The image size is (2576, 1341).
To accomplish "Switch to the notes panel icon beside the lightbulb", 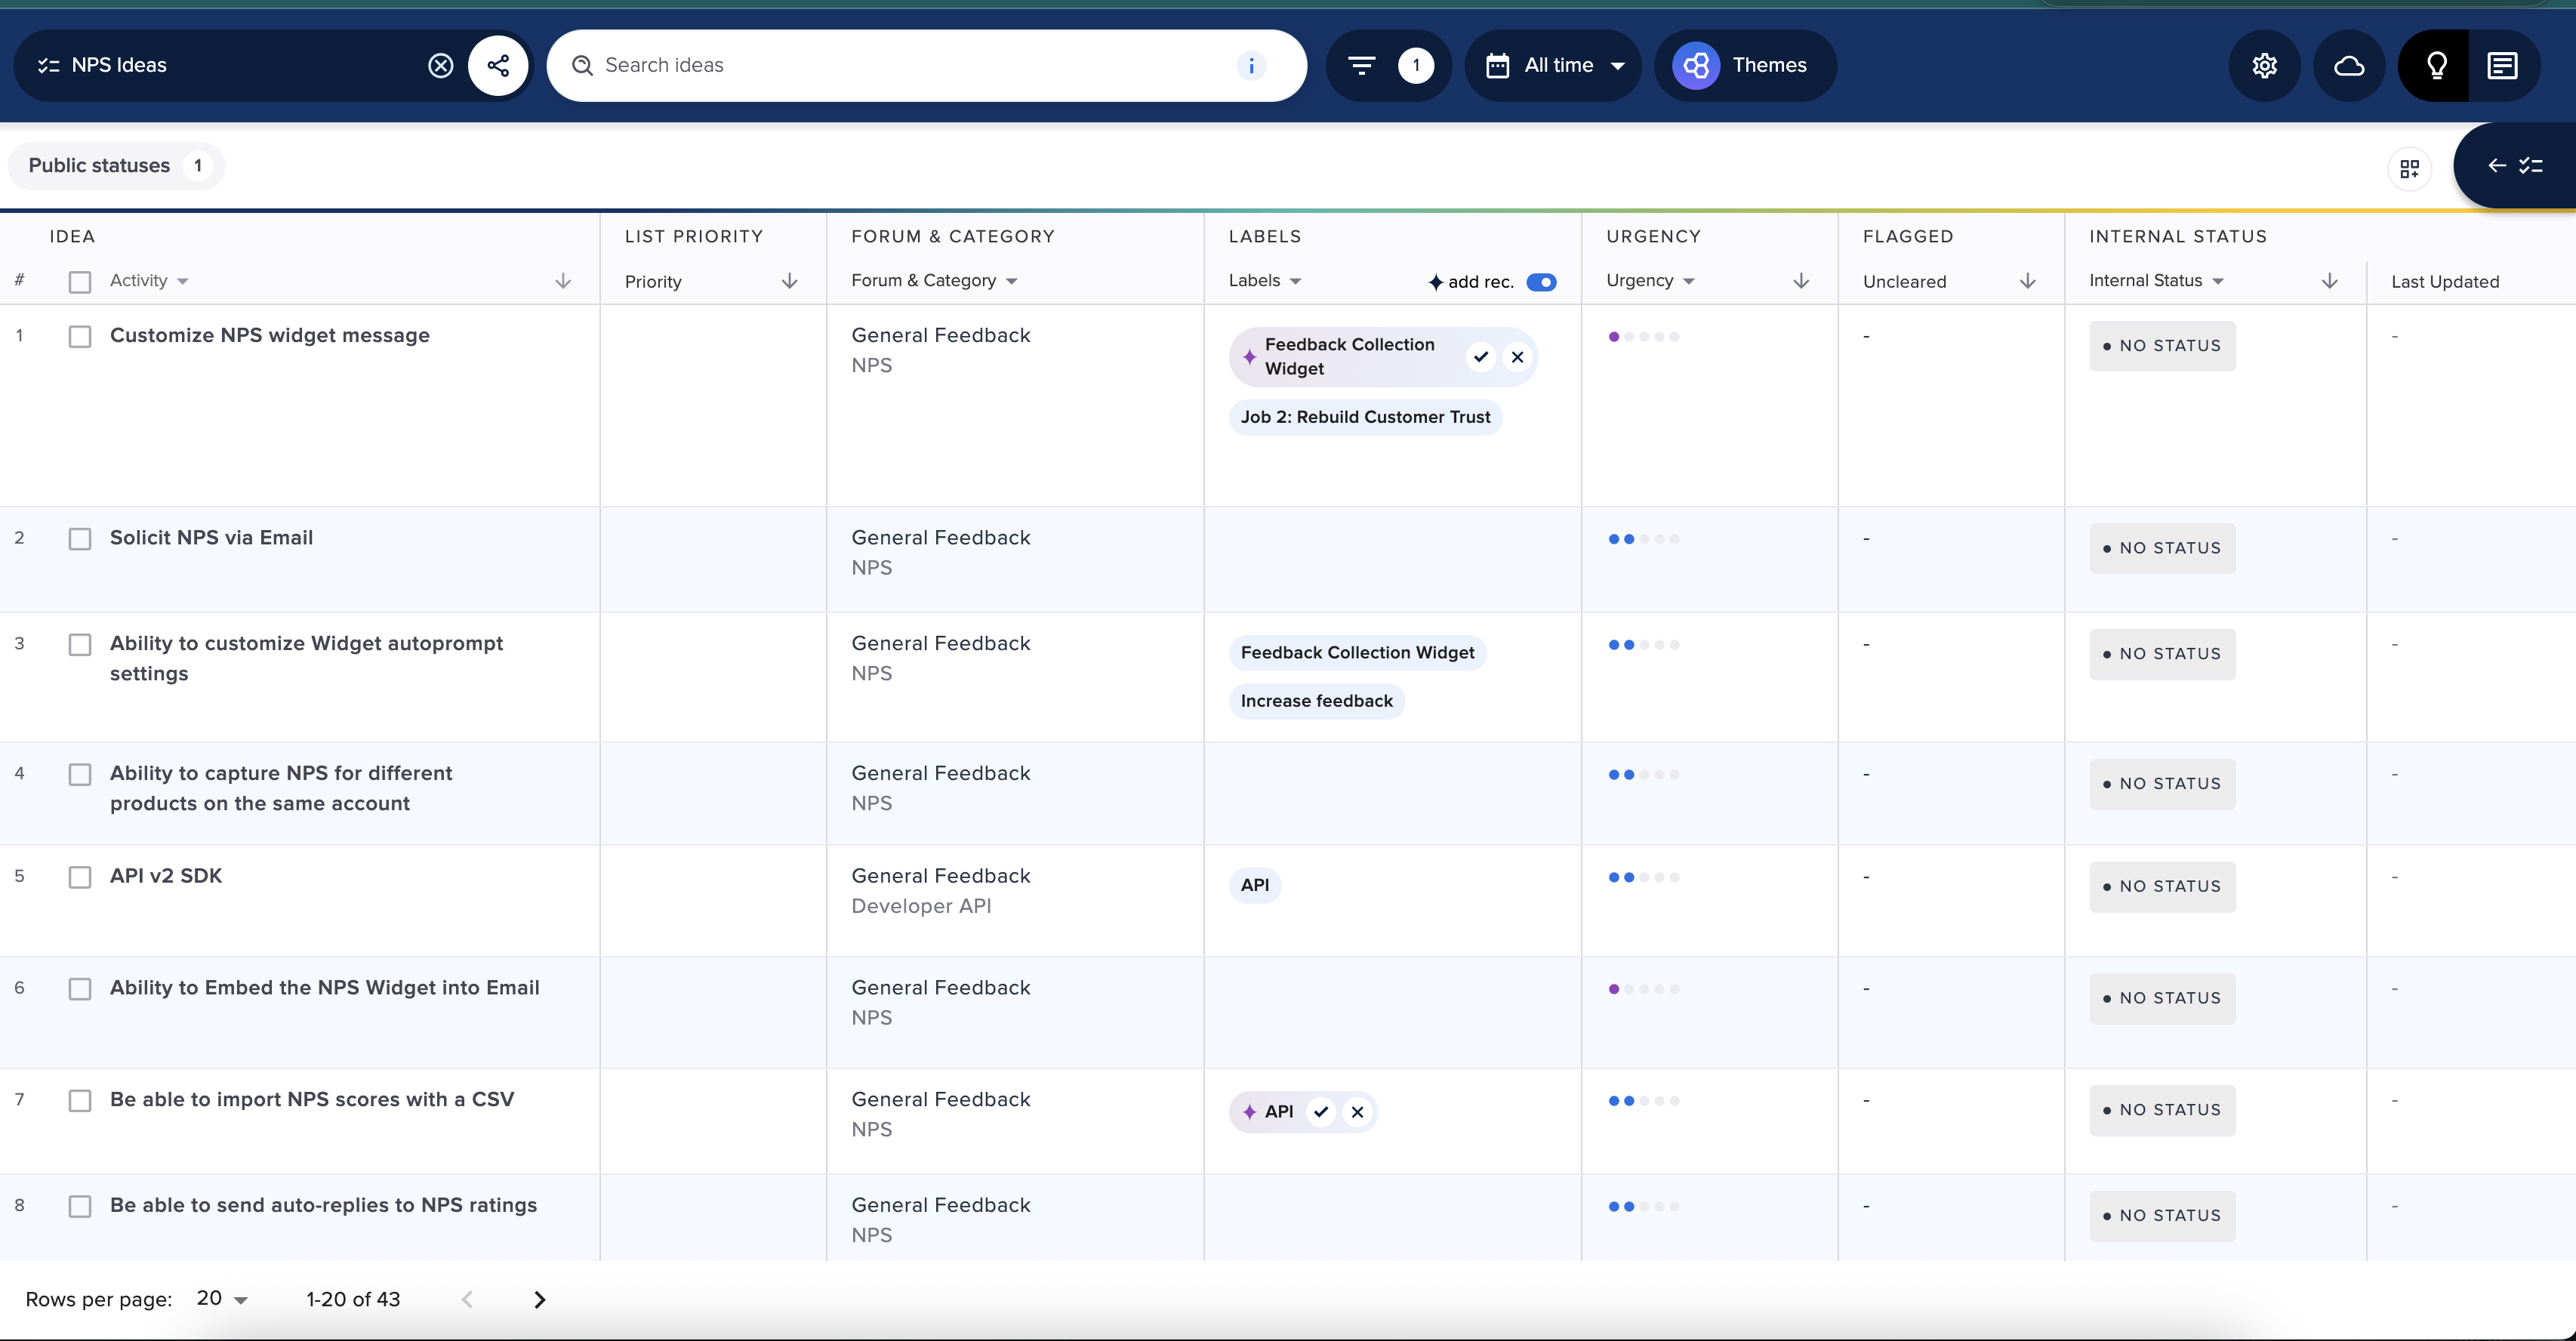I will tap(2503, 65).
